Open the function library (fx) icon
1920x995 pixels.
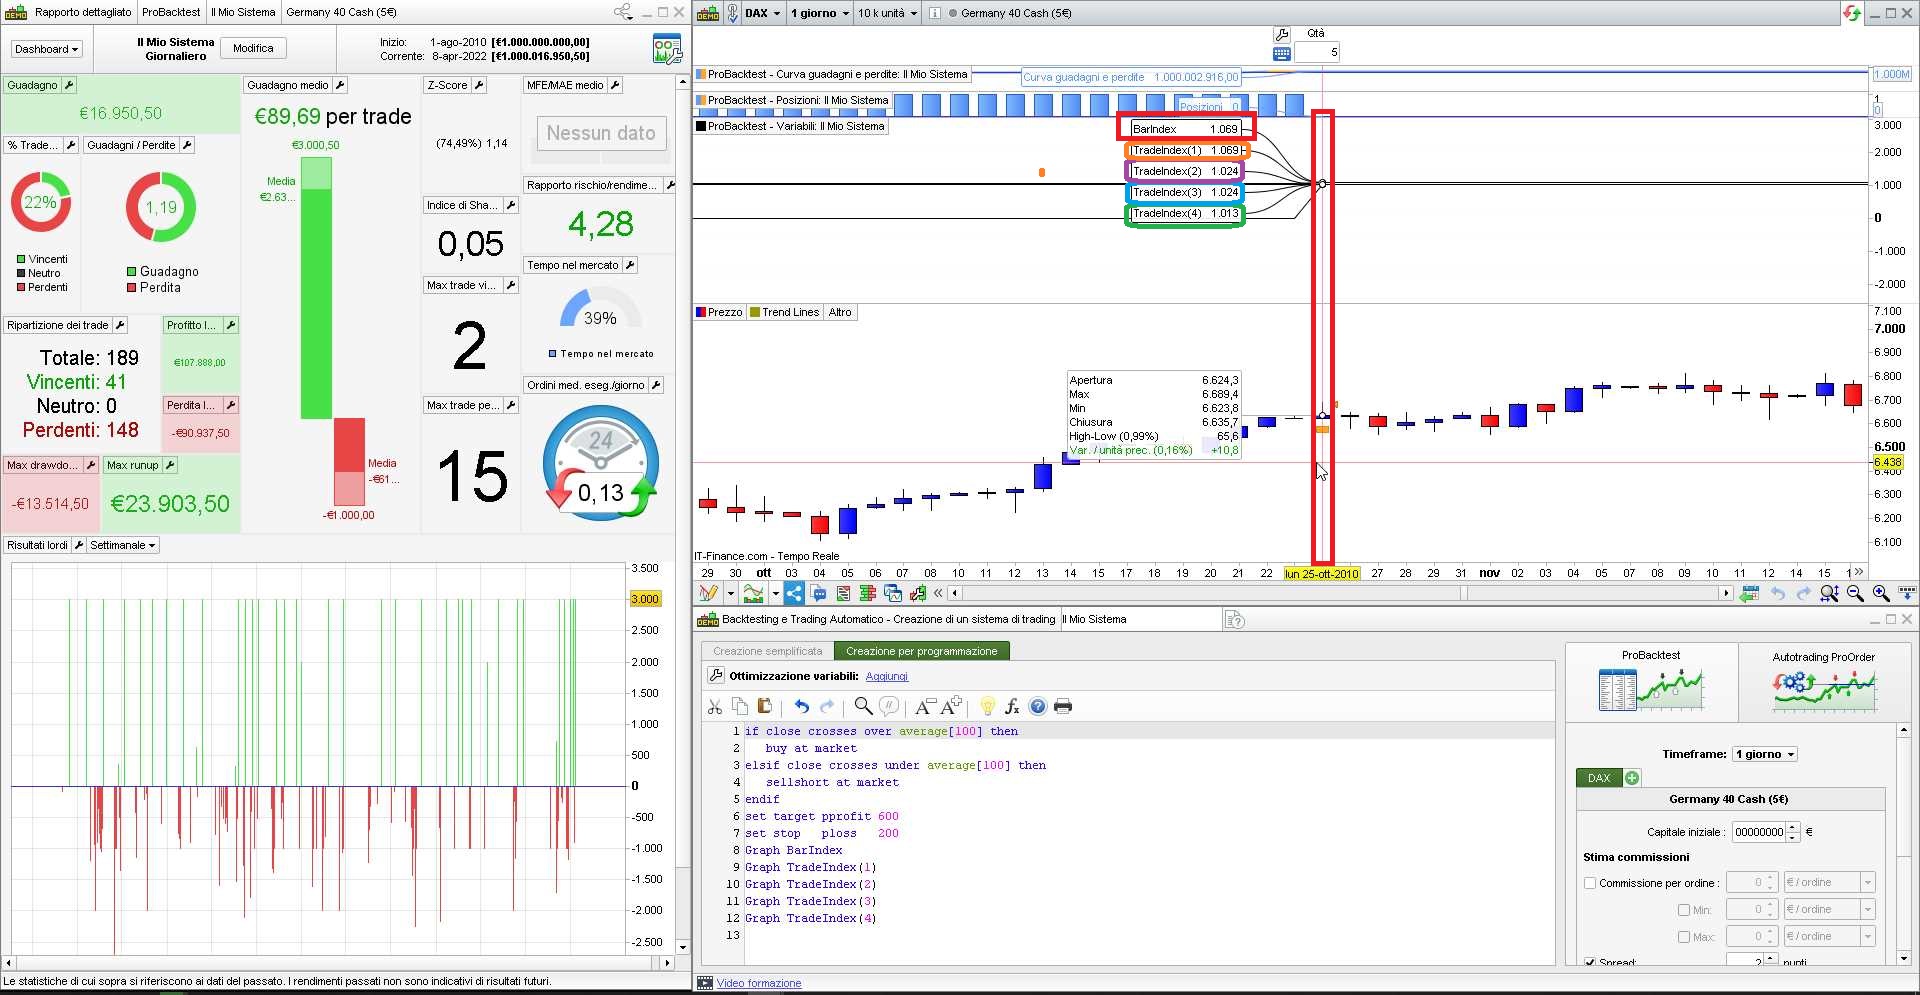coord(1012,707)
